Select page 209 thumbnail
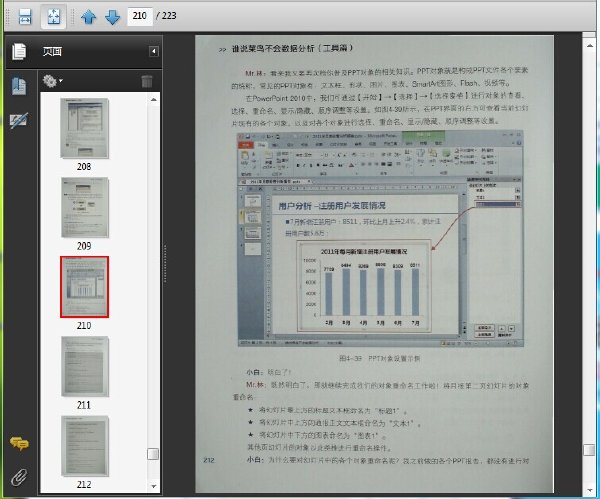Viewport: 600px width, 499px height. (85, 207)
